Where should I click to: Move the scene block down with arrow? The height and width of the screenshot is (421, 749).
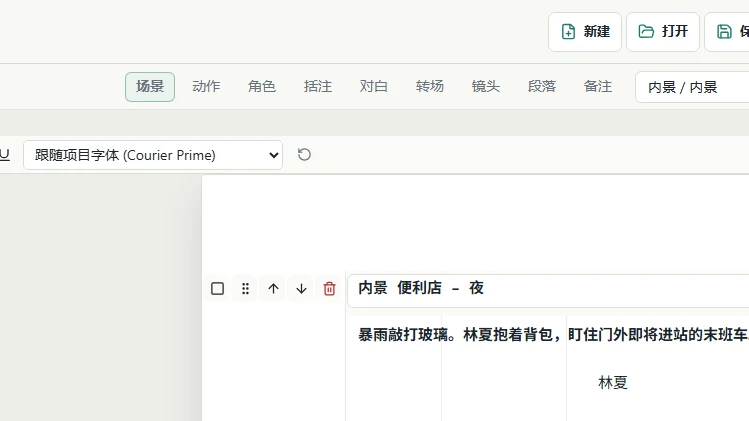point(301,289)
